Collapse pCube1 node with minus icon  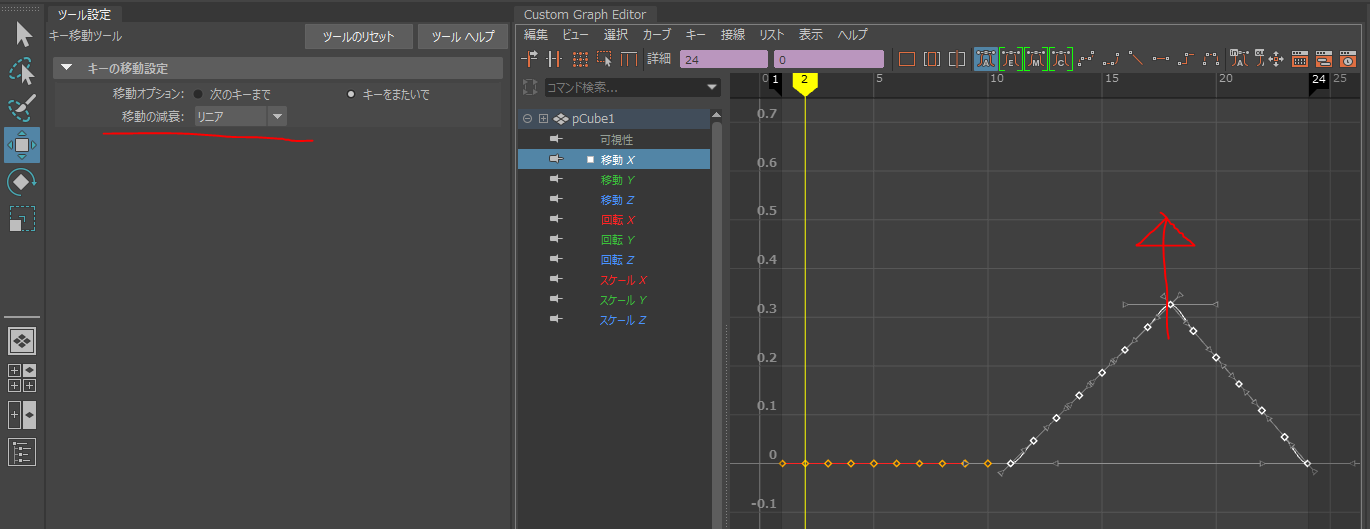tap(527, 119)
